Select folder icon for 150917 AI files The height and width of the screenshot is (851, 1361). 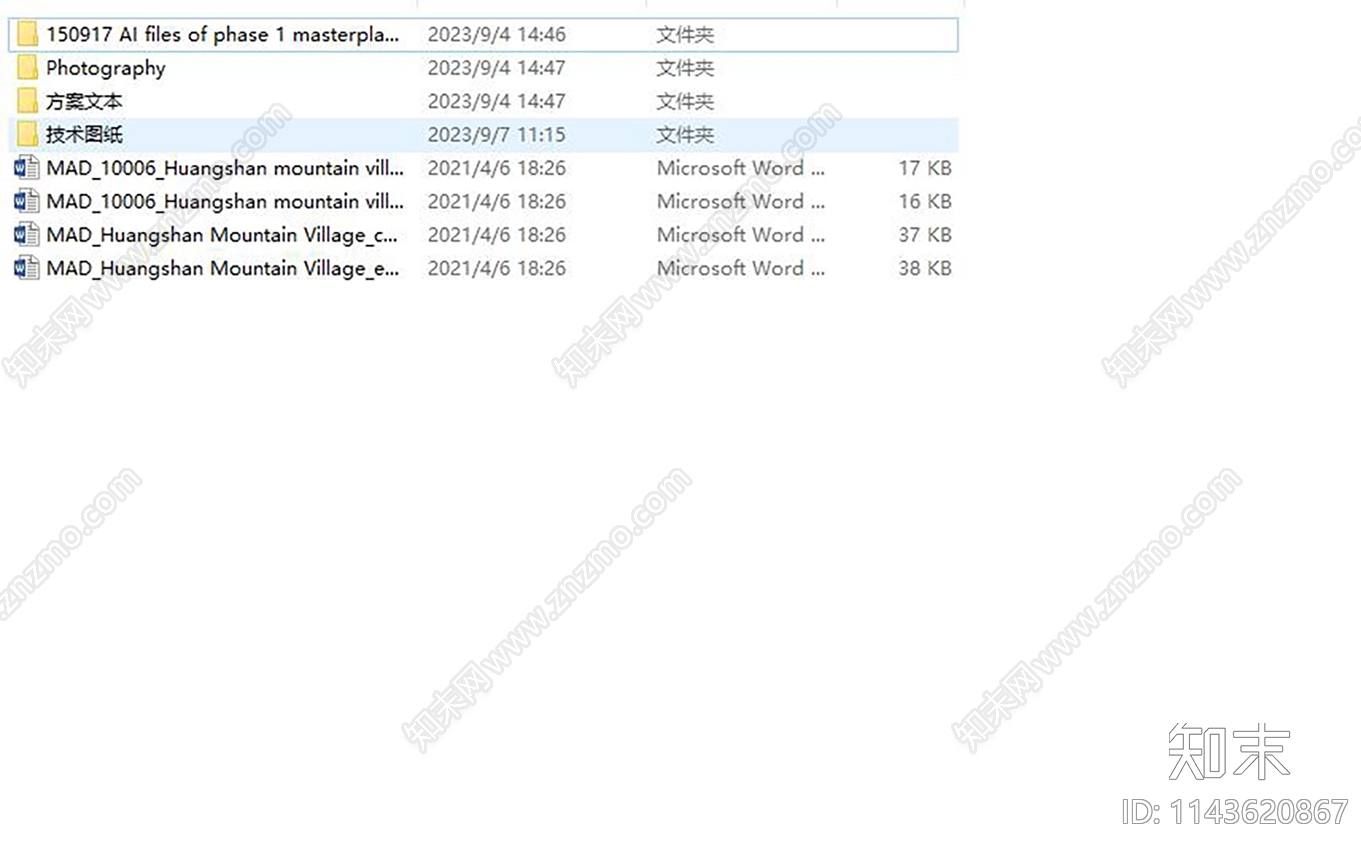(x=27, y=35)
